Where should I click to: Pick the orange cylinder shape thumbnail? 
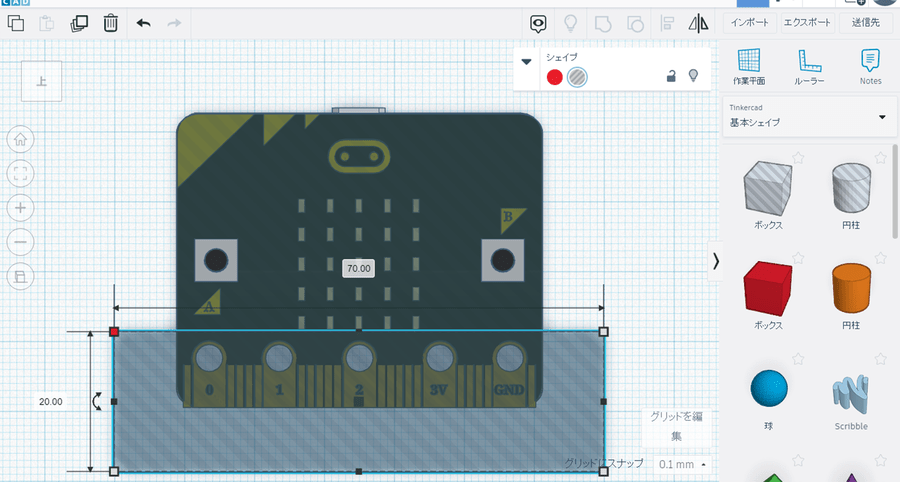(853, 290)
